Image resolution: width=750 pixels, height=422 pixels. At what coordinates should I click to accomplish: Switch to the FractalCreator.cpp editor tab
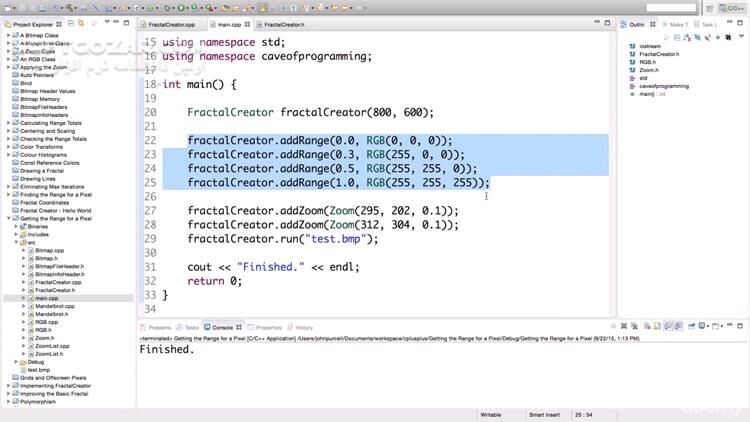point(172,24)
